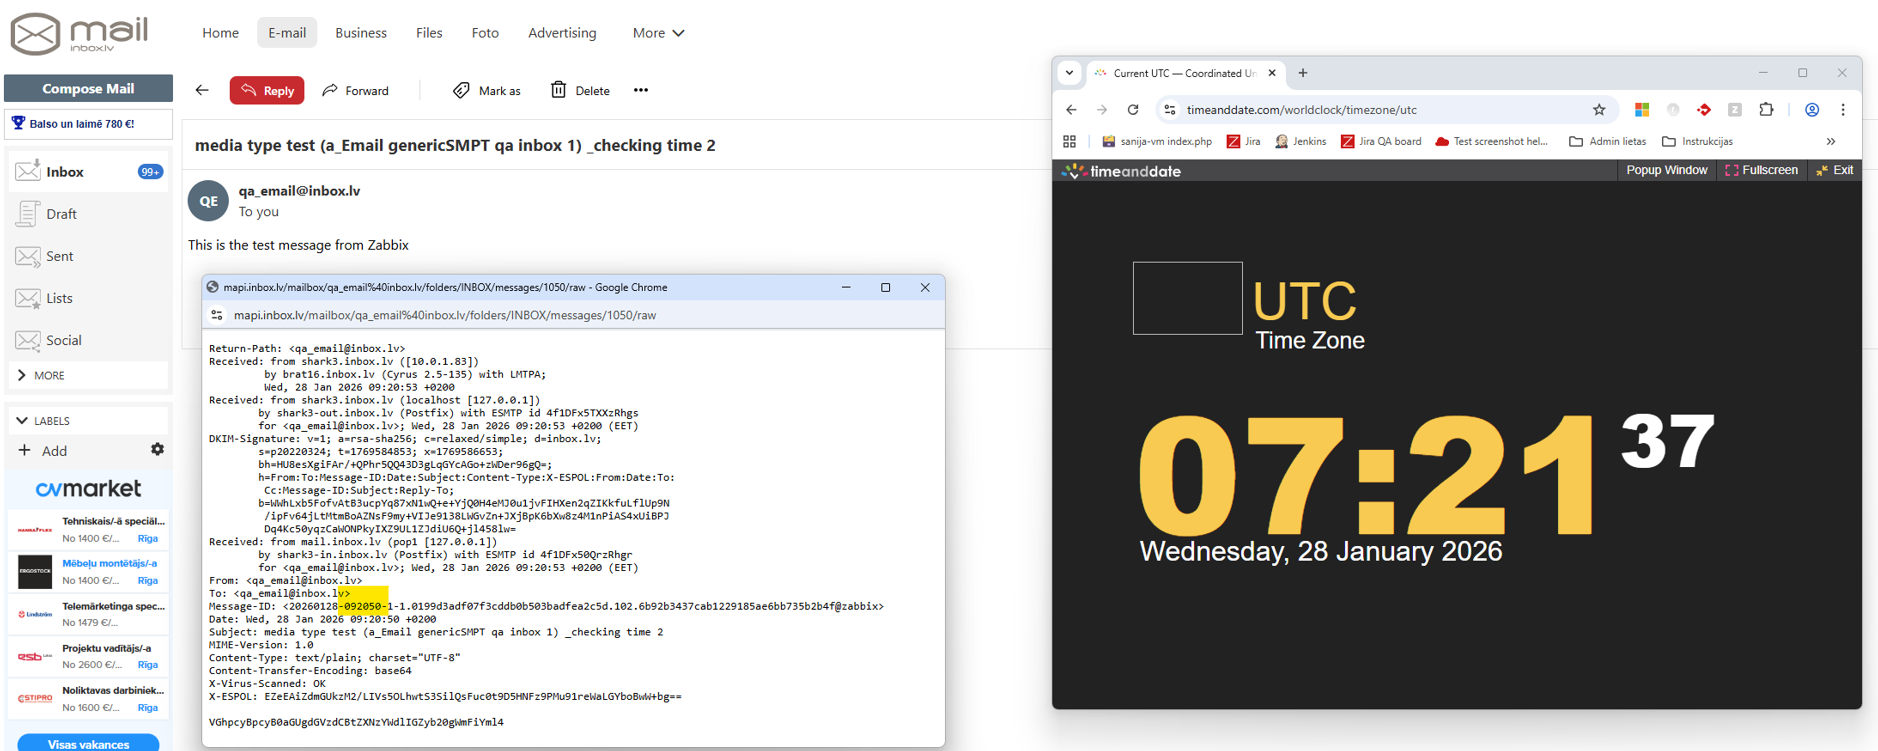Go to the Business tab
Screen dimensions: 1878x751
coord(360,33)
